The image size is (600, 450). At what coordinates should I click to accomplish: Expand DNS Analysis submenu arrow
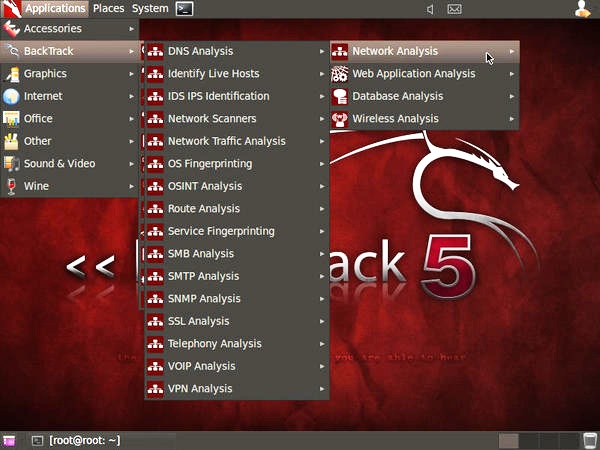(x=322, y=51)
